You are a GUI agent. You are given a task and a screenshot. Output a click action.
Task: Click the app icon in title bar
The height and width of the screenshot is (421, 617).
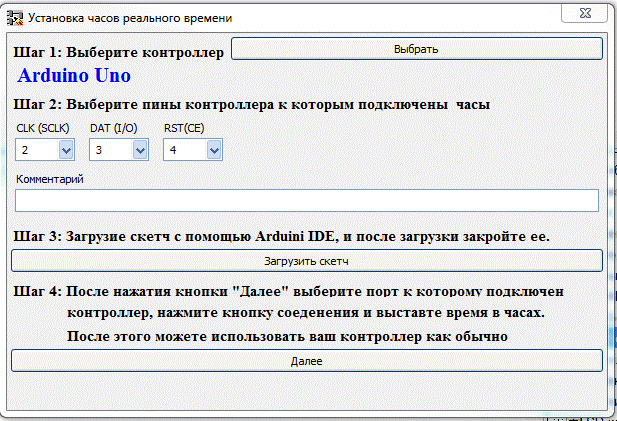point(15,18)
